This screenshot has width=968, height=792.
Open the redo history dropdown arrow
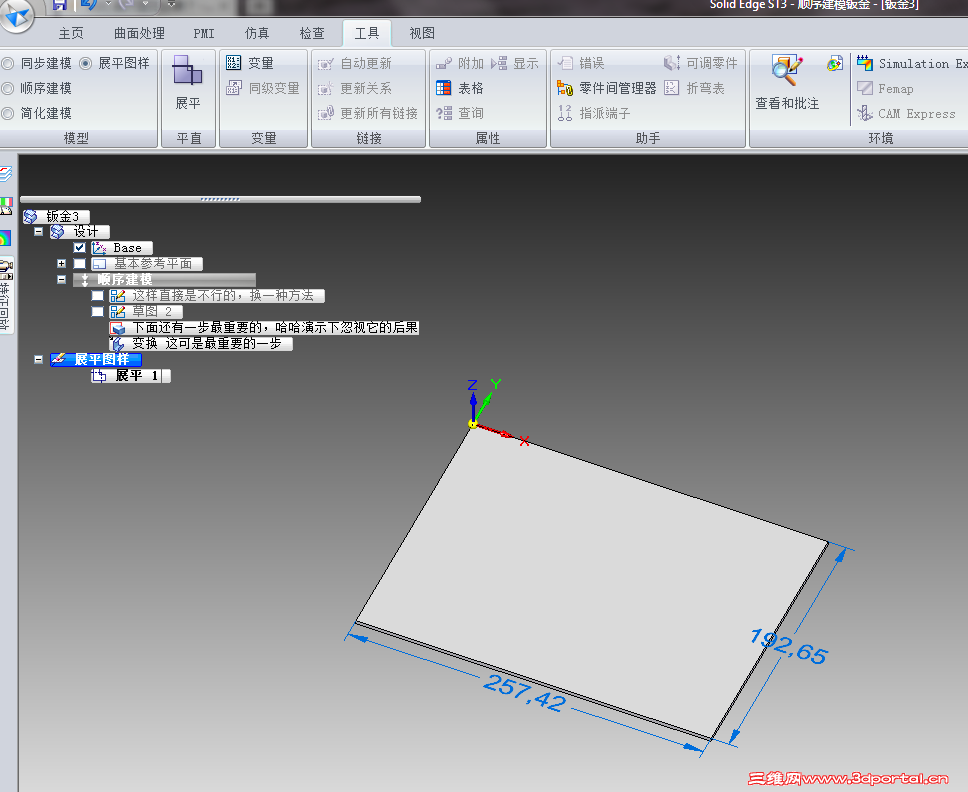(x=146, y=4)
